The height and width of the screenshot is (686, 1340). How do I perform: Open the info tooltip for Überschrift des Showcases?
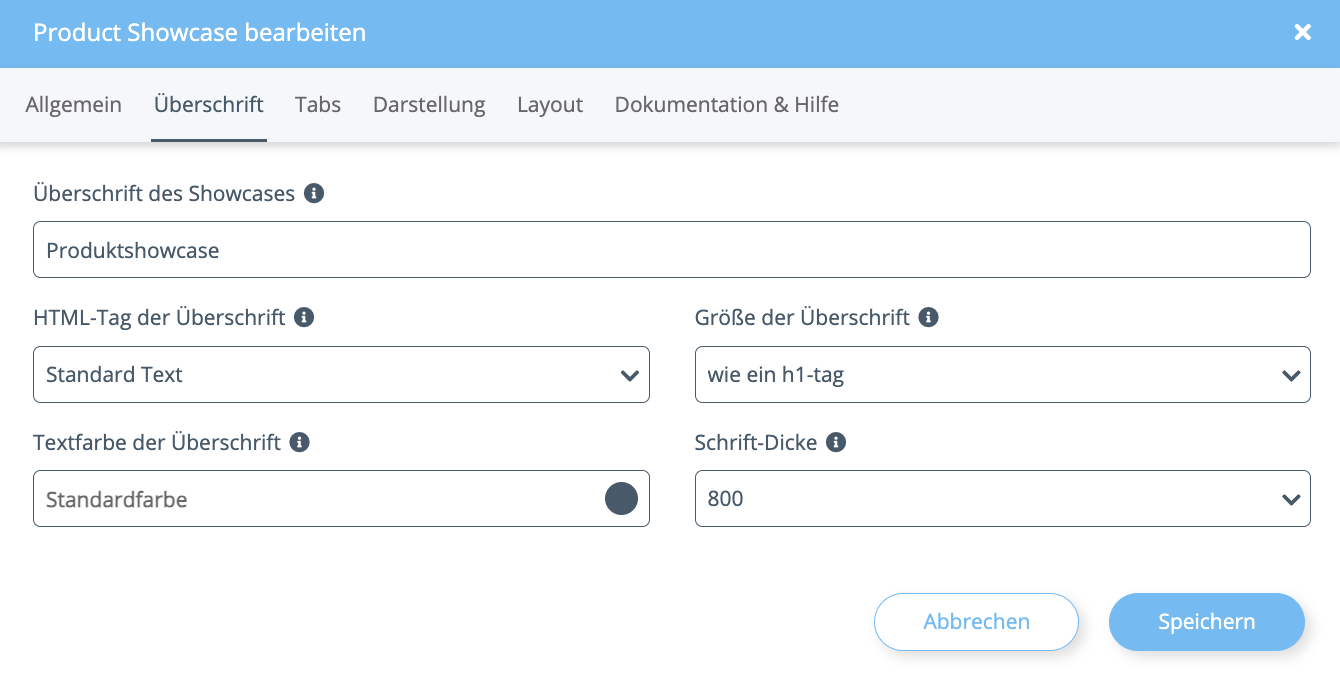(x=313, y=193)
